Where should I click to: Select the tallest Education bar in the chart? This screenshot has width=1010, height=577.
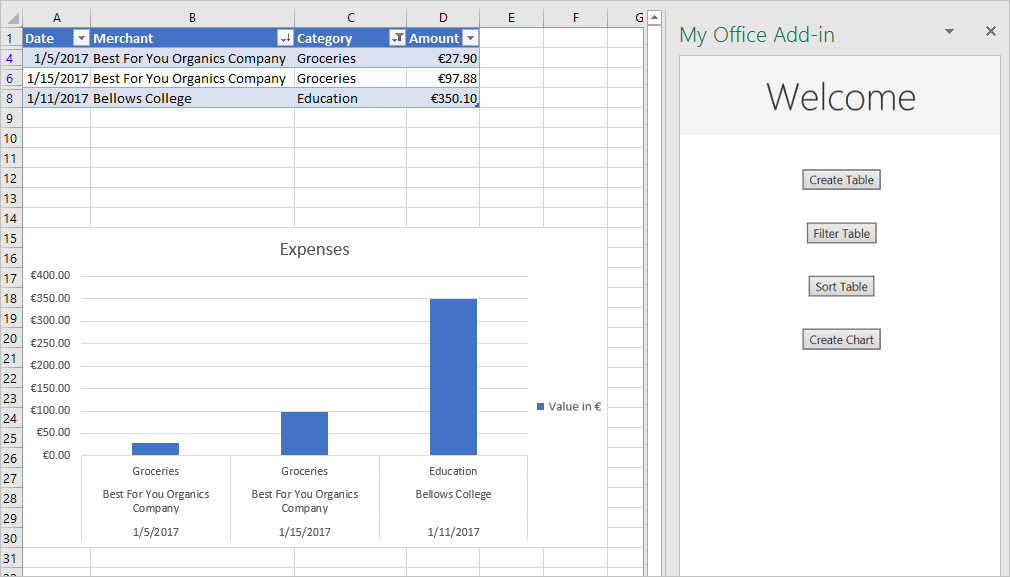point(453,375)
